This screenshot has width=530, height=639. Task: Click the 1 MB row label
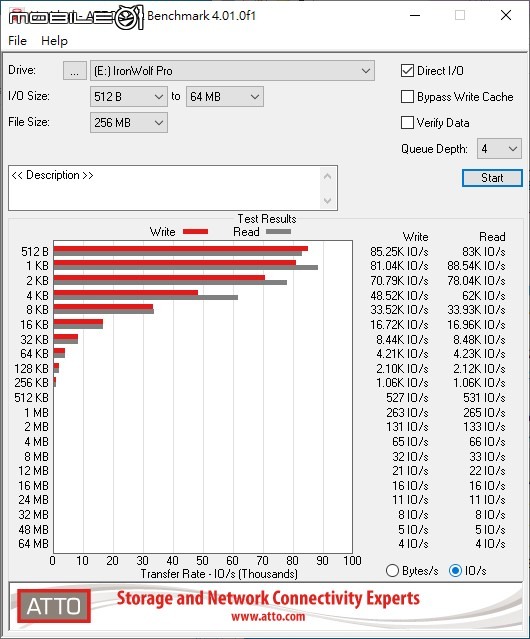tap(36, 413)
